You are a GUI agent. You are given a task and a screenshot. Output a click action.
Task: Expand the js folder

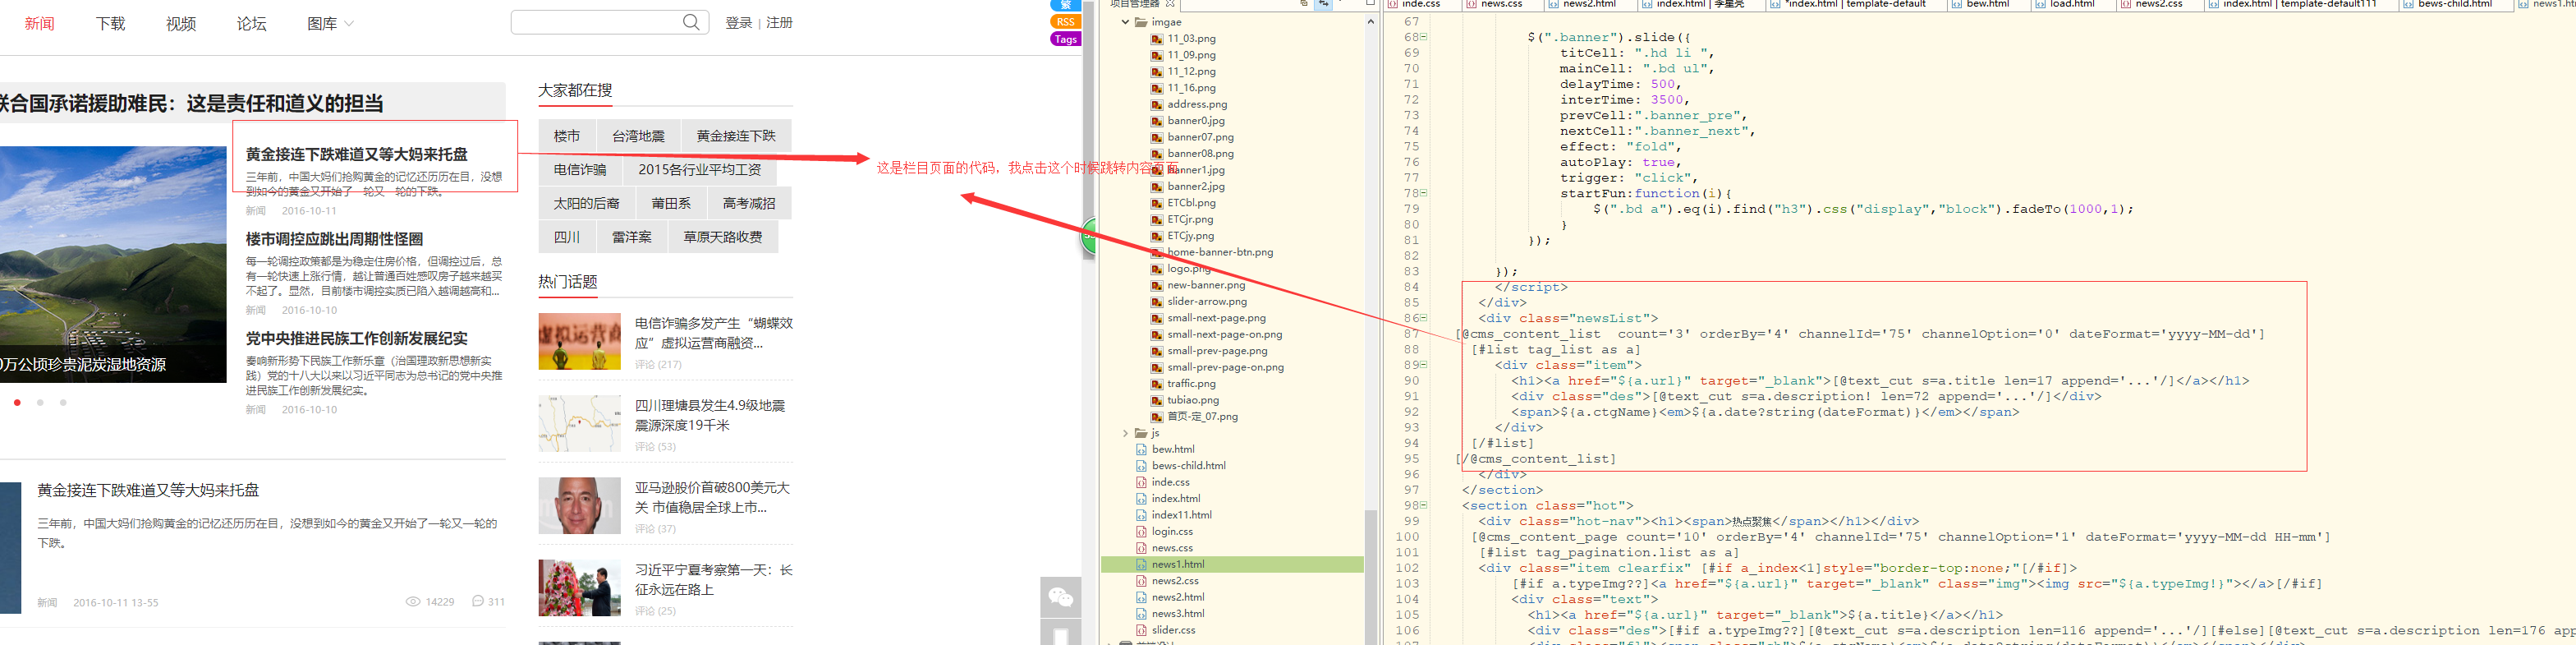click(x=1125, y=433)
